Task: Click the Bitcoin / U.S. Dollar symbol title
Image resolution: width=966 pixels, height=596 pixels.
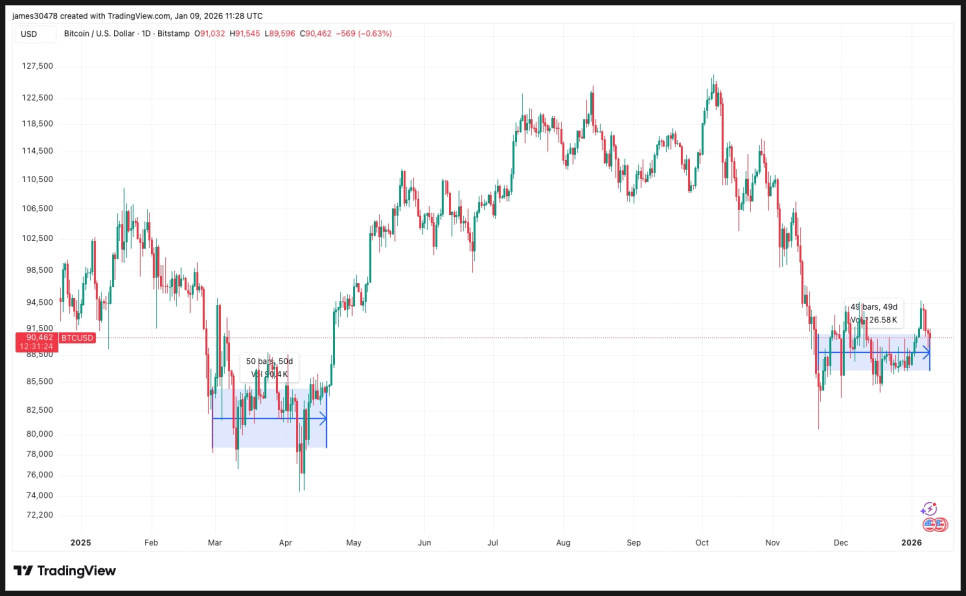Action: (98, 34)
